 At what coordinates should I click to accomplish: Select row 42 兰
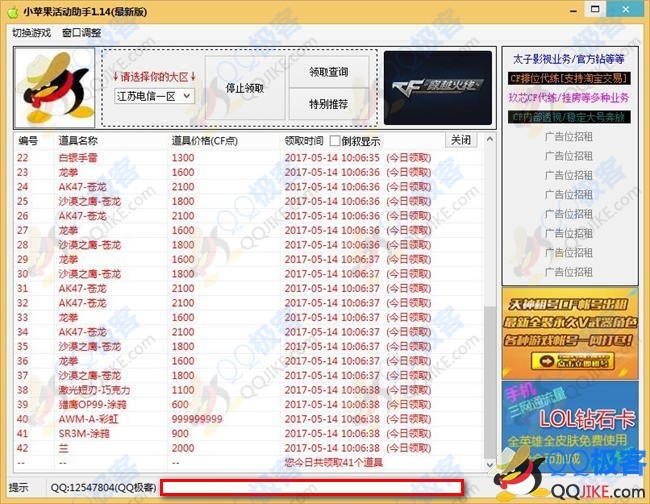pyautogui.click(x=249, y=448)
